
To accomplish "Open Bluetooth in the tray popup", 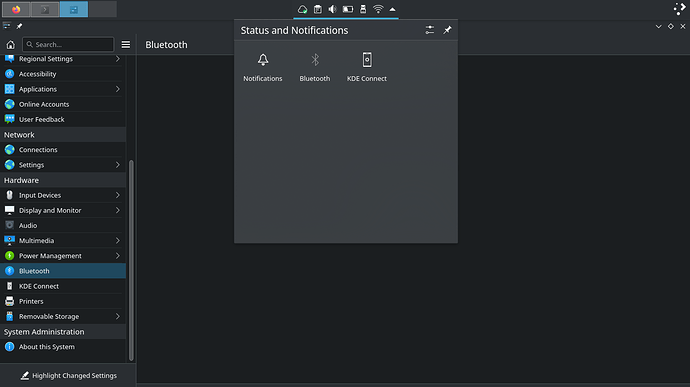I will (315, 66).
